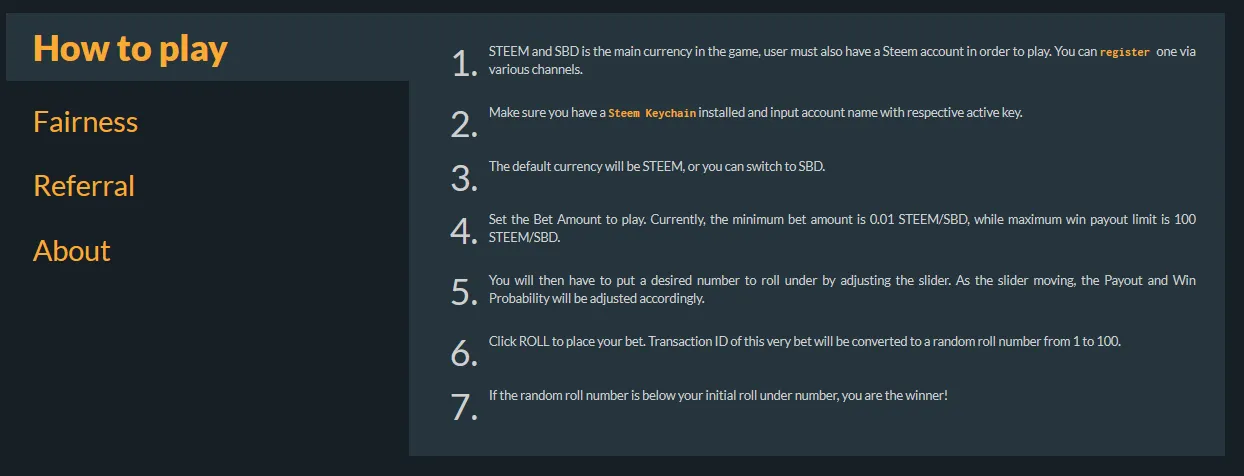Select the Referral tab
The image size is (1244, 476).
pos(84,186)
